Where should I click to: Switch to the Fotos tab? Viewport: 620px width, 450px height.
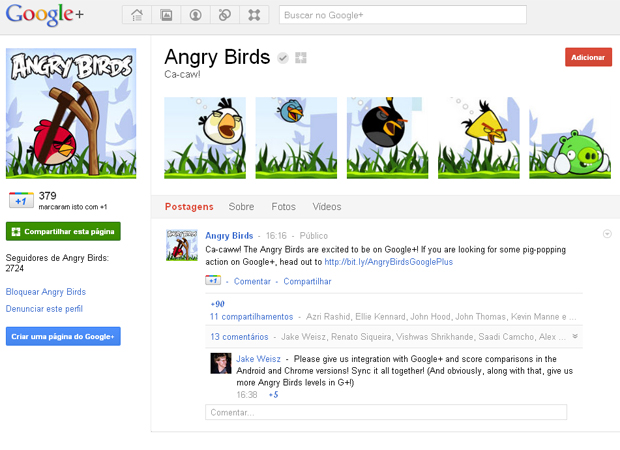click(x=284, y=207)
